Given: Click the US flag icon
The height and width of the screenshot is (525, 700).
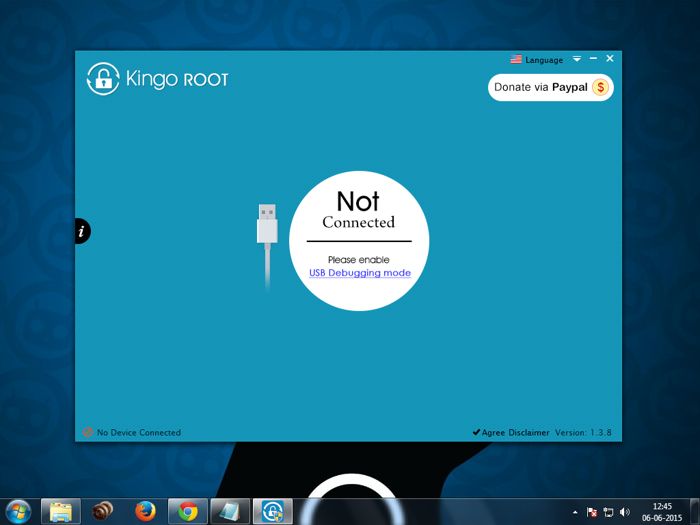Looking at the screenshot, I should 516,59.
